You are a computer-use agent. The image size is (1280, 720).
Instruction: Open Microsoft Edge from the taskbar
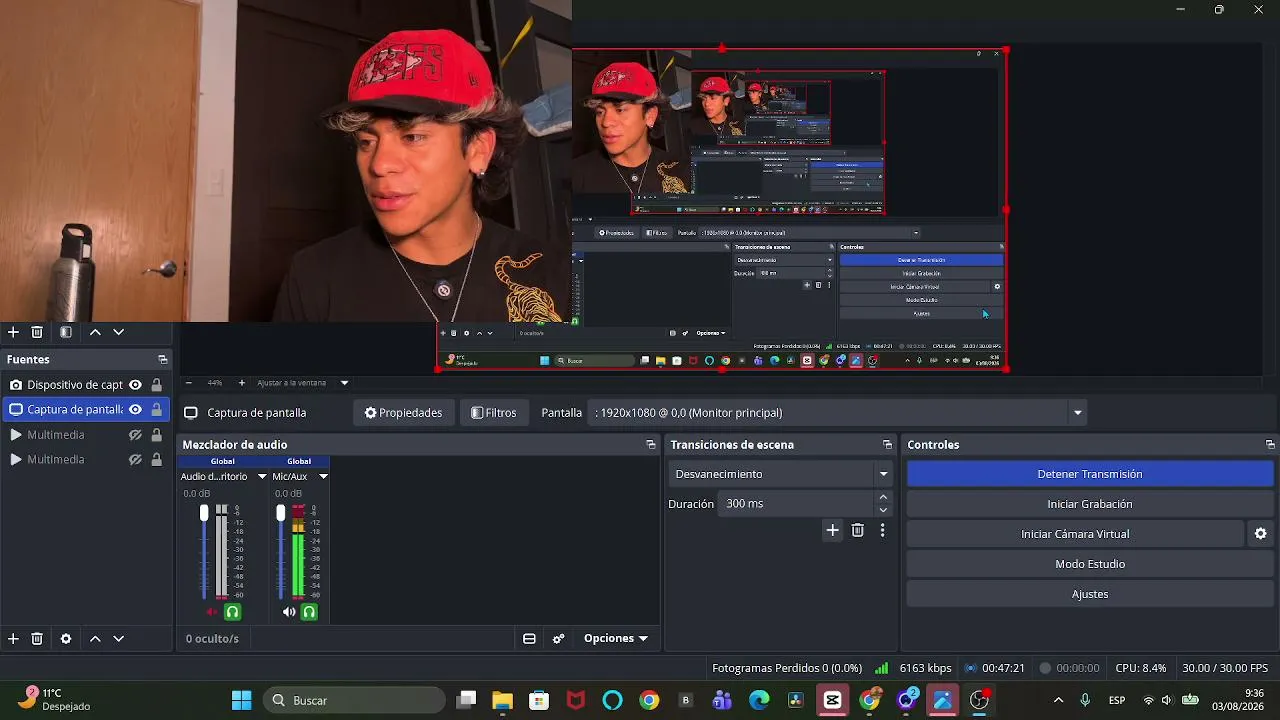759,700
